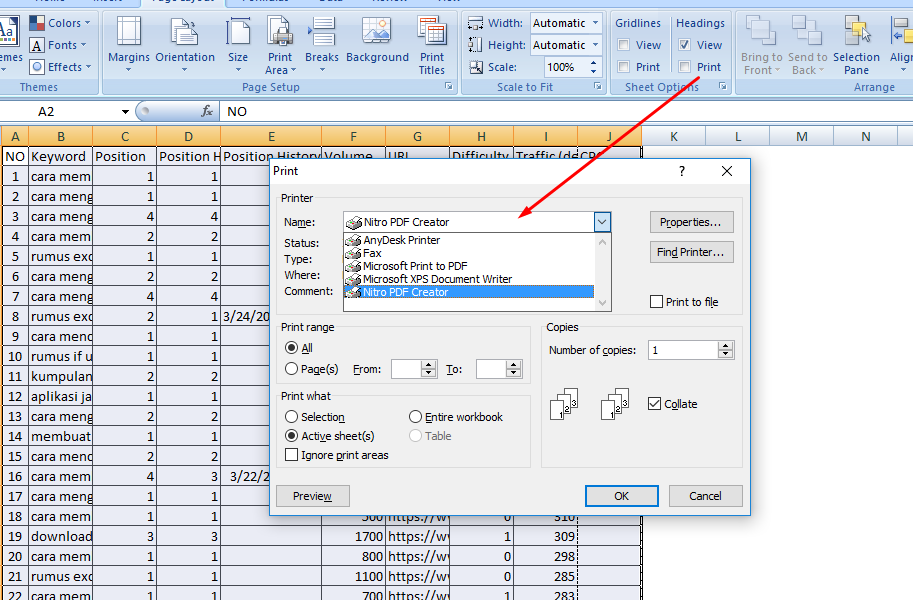Click the theme Colors icon
The height and width of the screenshot is (600, 913).
(x=37, y=23)
